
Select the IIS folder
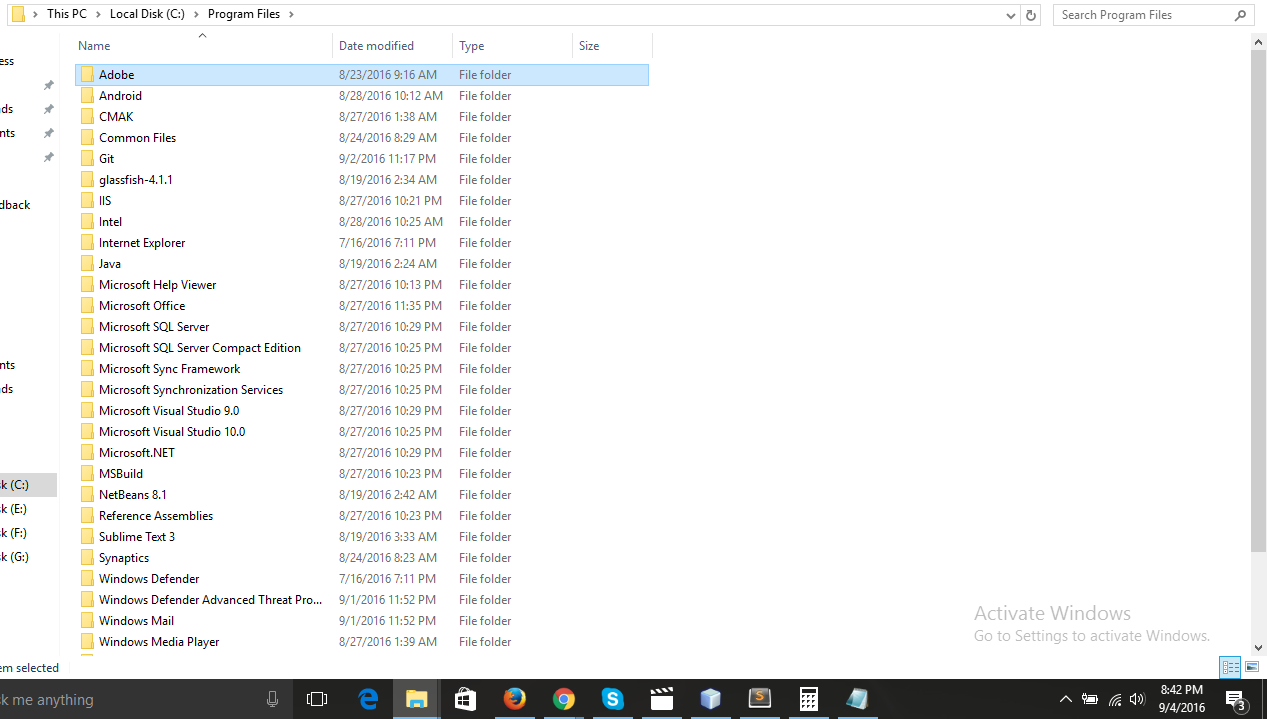[x=362, y=200]
